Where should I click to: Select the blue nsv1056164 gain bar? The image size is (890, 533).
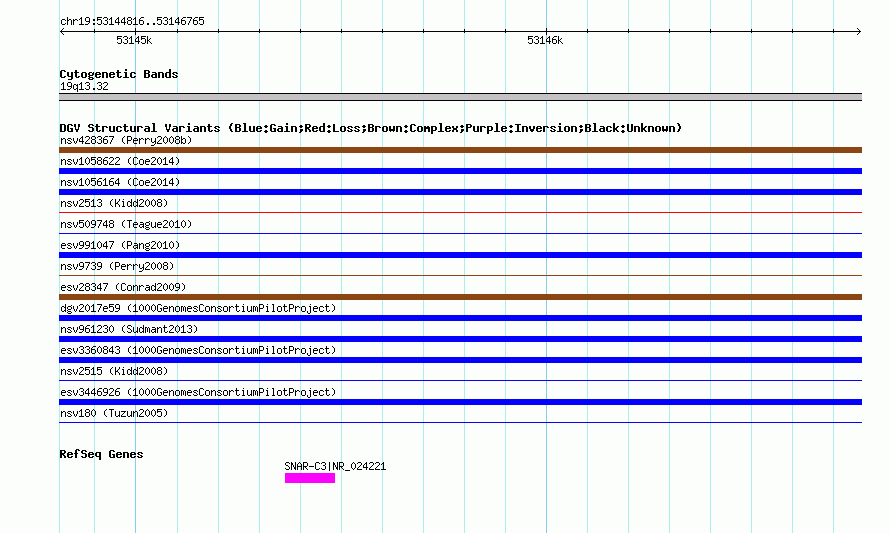point(460,192)
